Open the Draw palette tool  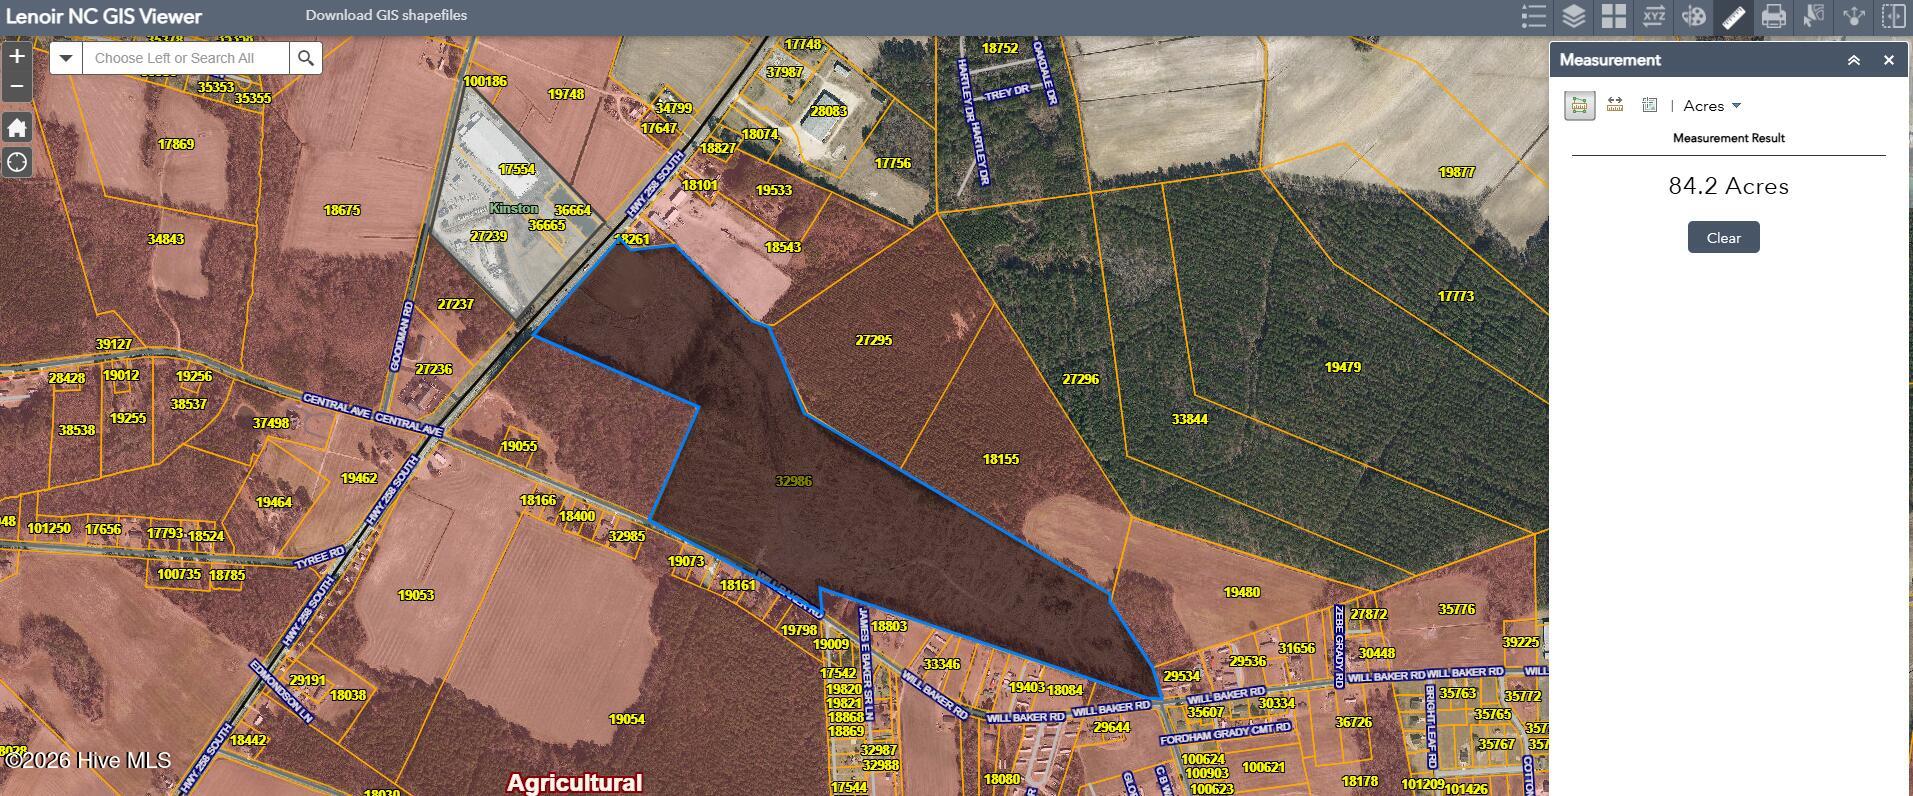click(x=1693, y=17)
